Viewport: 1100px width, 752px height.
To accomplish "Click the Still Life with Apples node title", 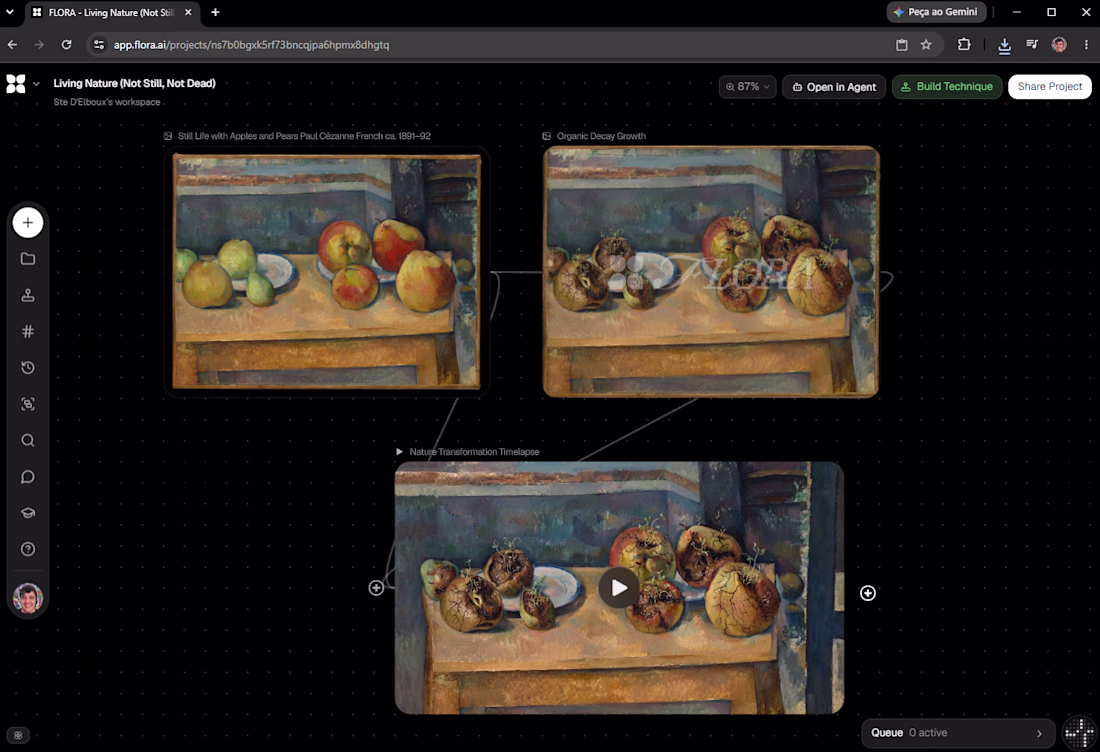I will (x=304, y=136).
